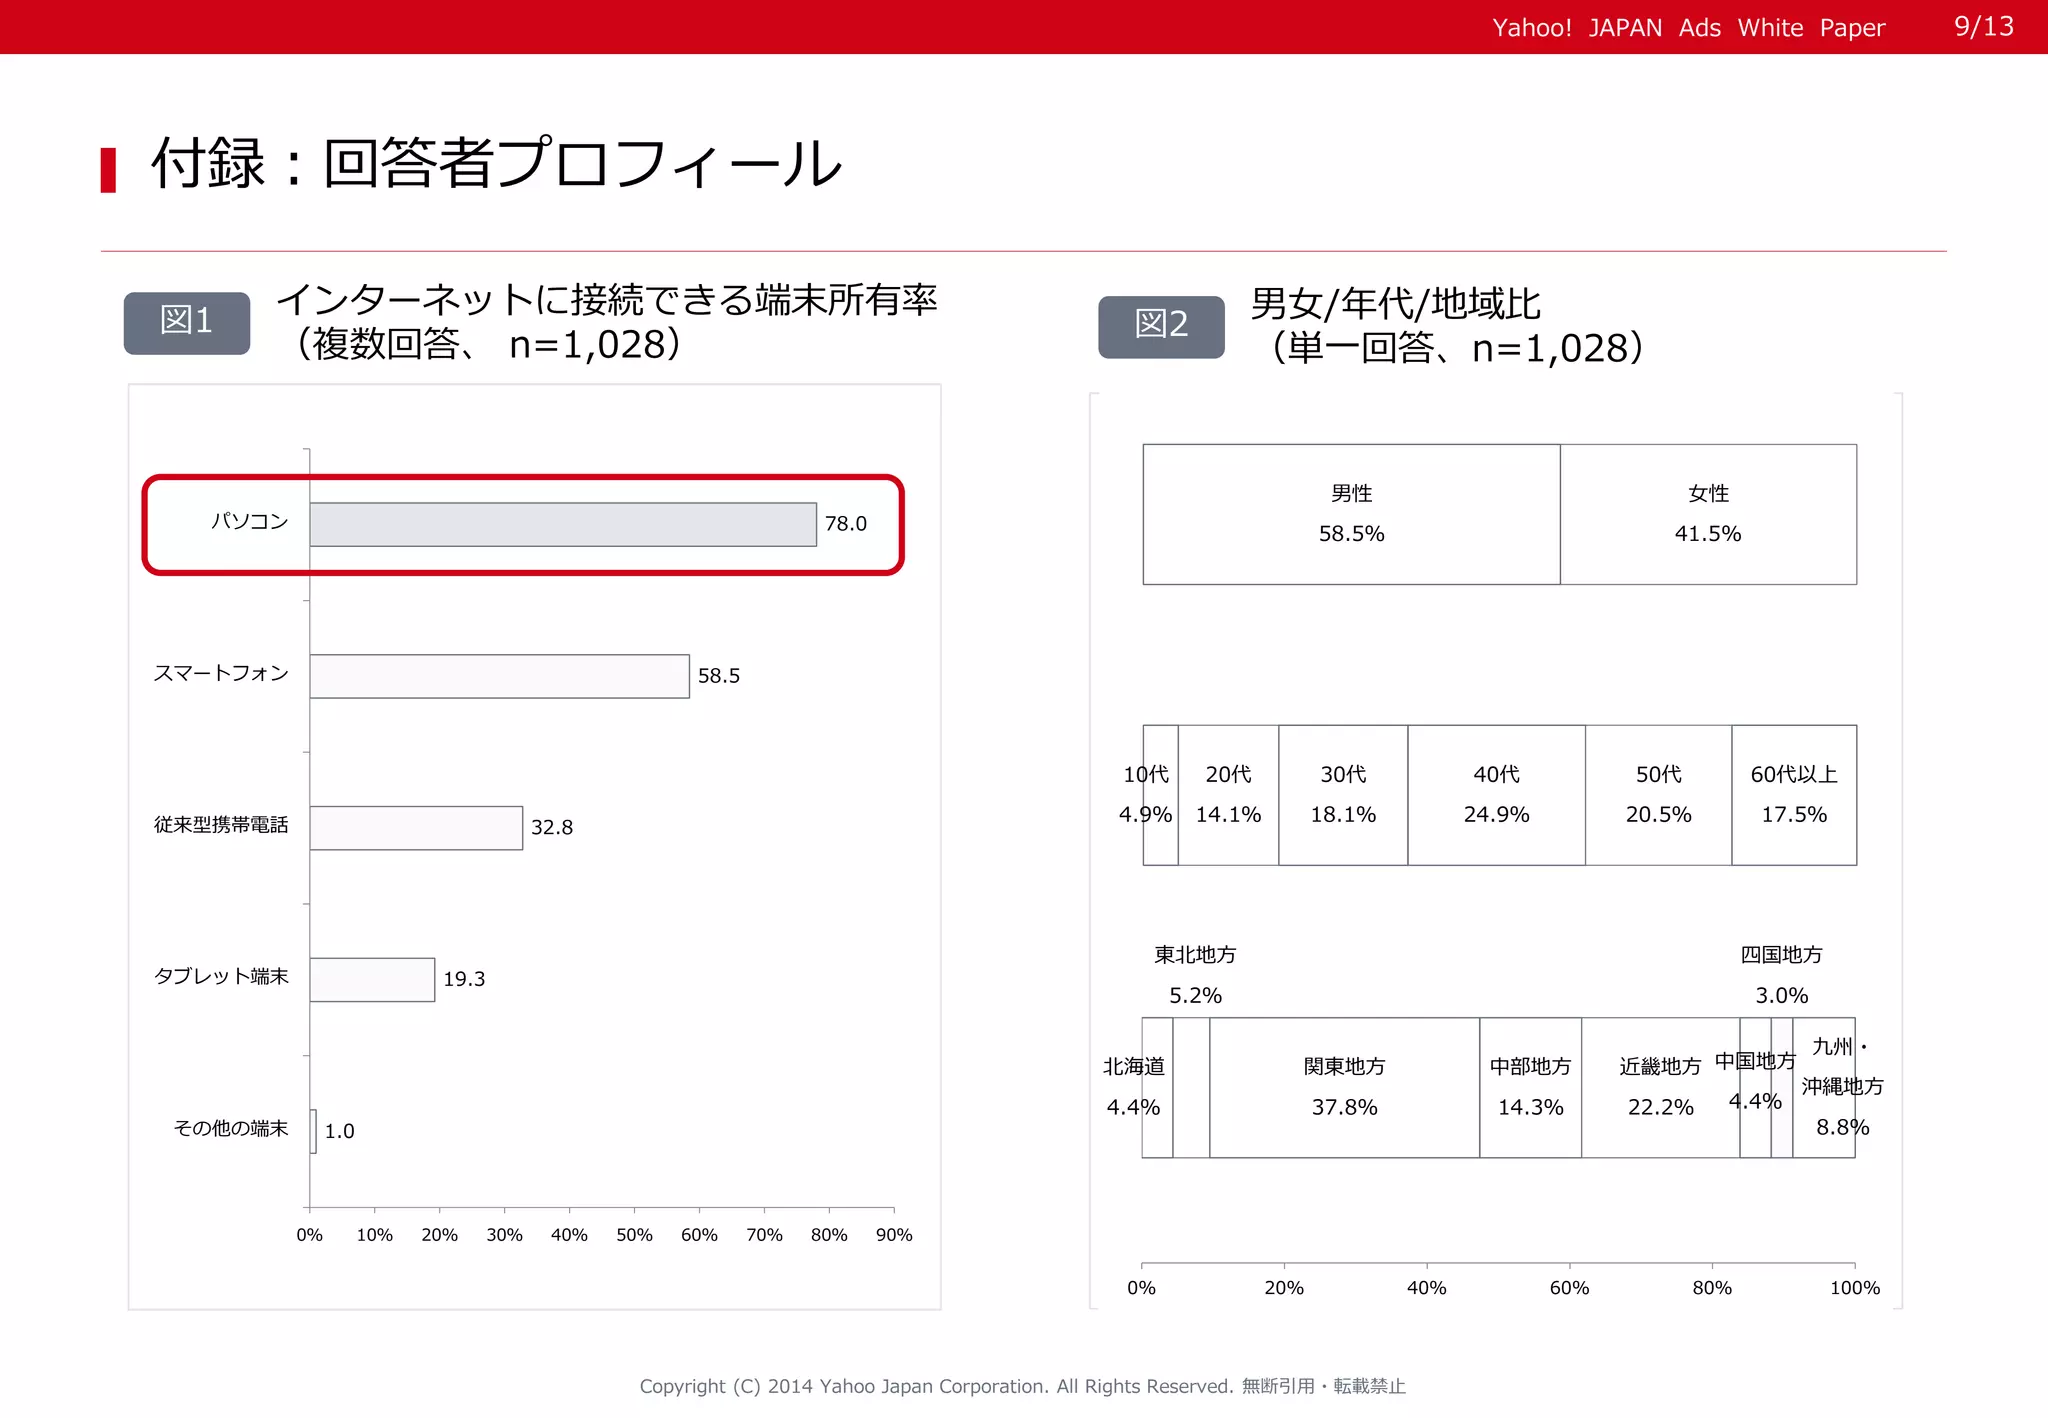Click the value 32.8
The height and width of the screenshot is (1418, 2048).
click(552, 828)
